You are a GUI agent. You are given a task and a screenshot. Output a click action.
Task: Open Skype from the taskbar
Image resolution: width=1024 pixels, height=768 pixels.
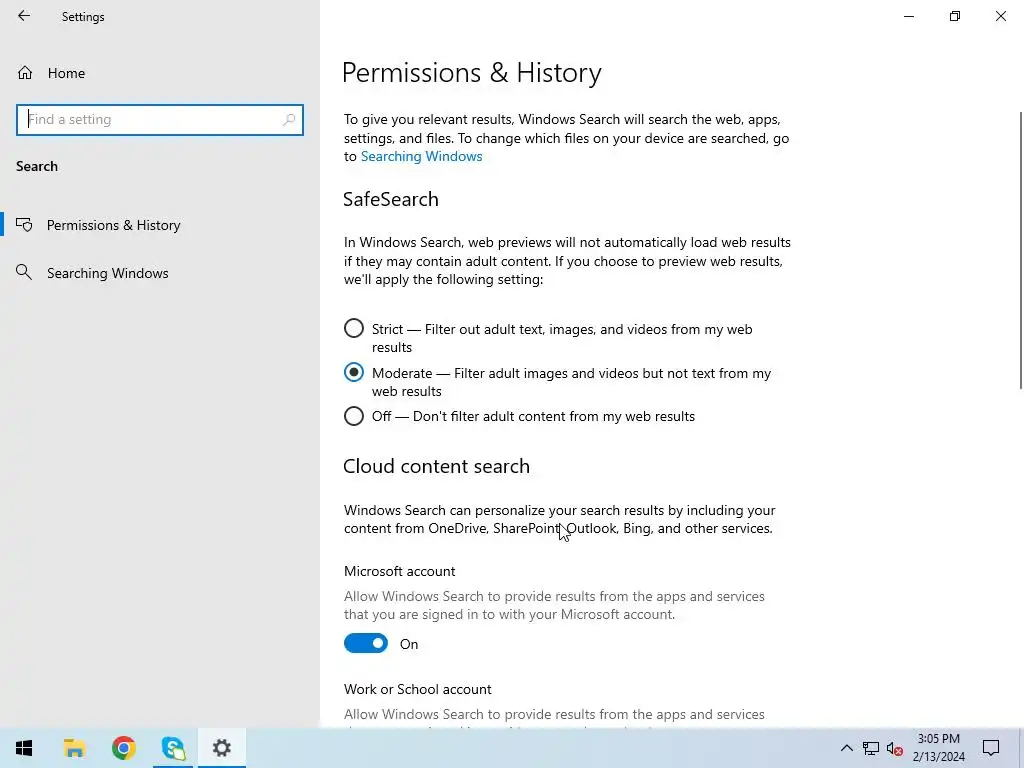coord(173,748)
